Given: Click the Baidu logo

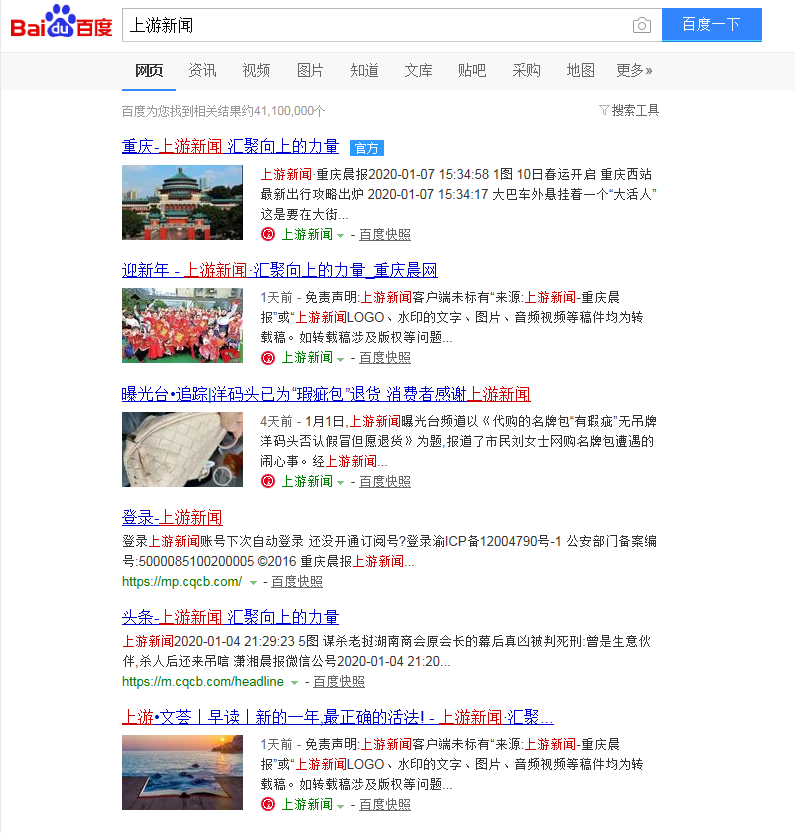Looking at the screenshot, I should tap(61, 23).
